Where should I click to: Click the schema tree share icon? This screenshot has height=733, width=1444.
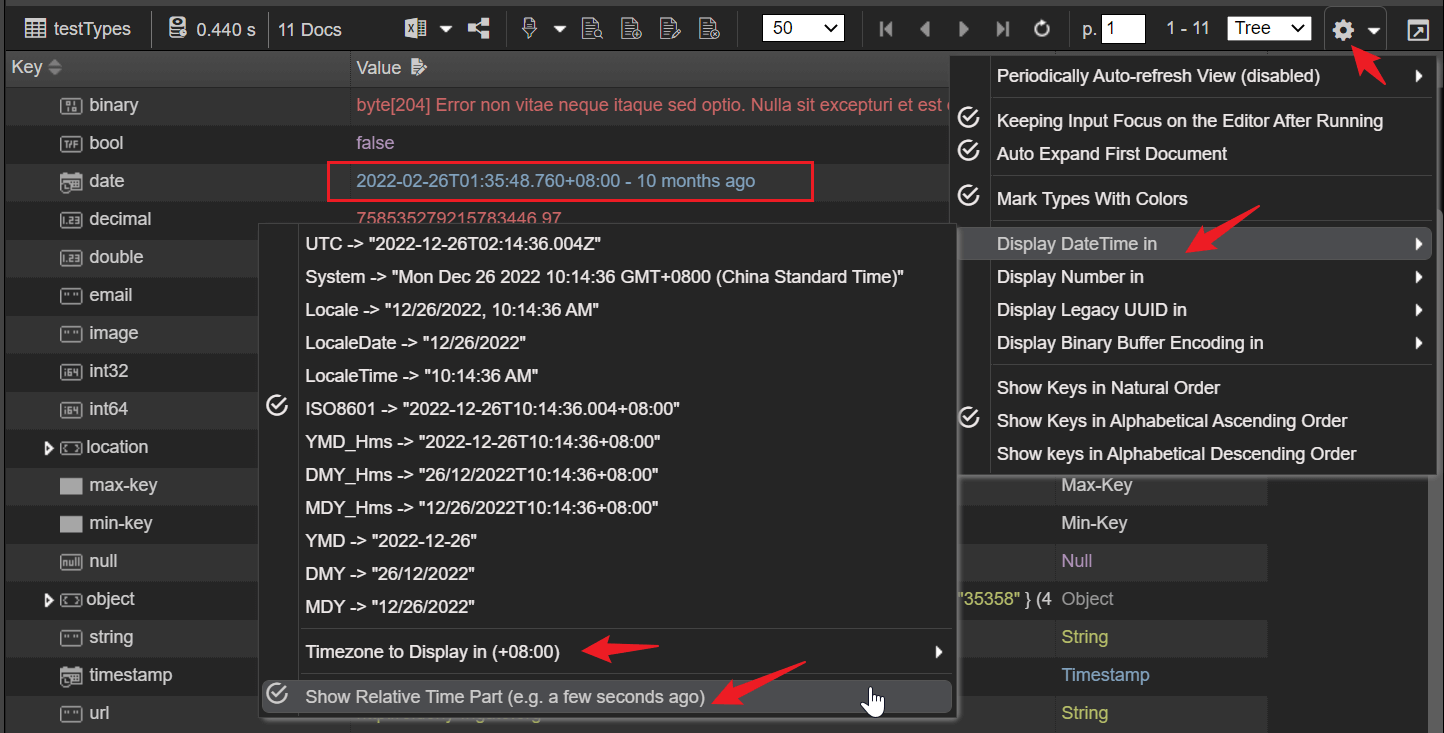click(x=479, y=29)
